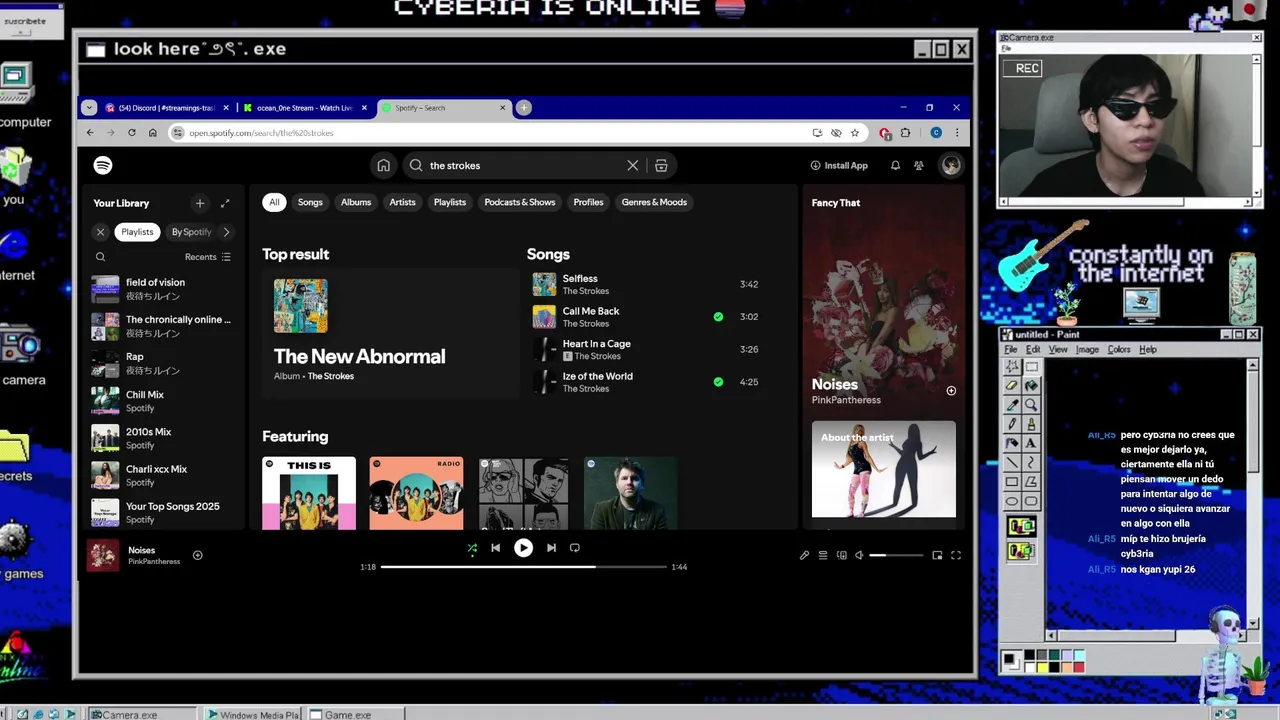Open the Friend Activity icon
Image resolution: width=1280 pixels, height=720 pixels.
pos(919,165)
